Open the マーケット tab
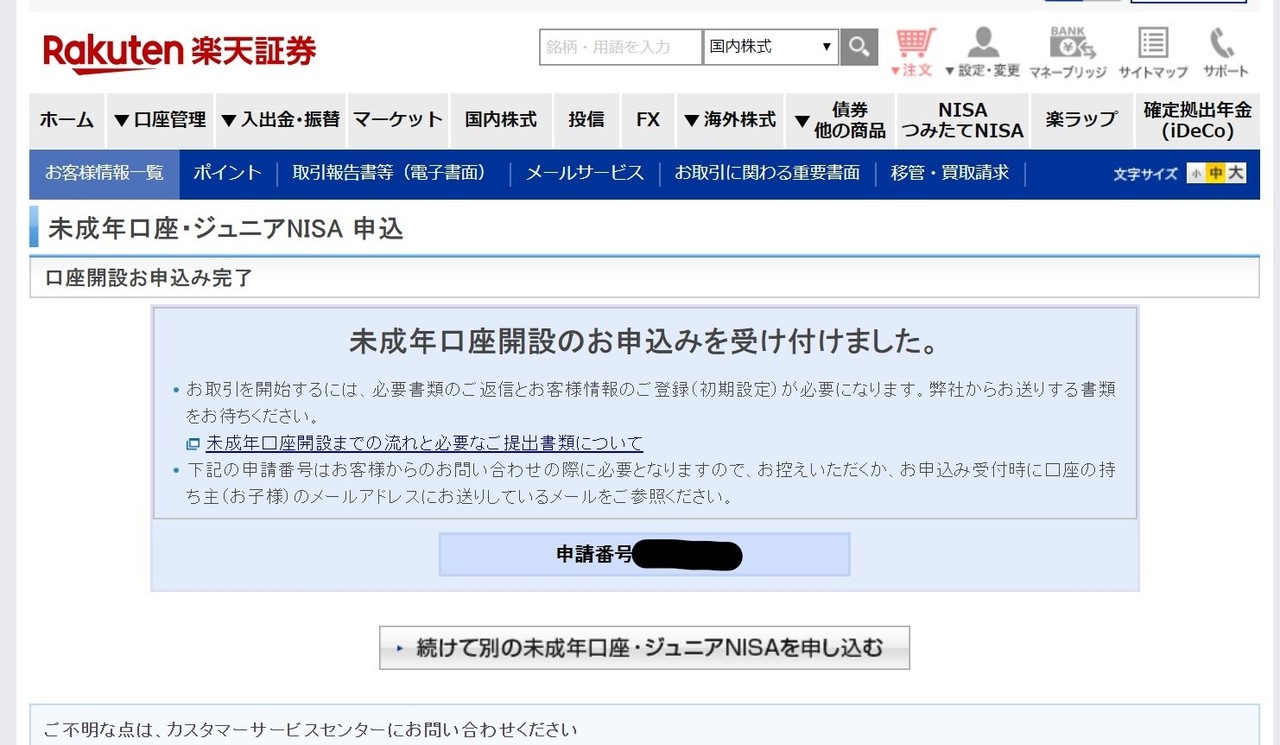Image resolution: width=1280 pixels, height=745 pixels. tap(398, 120)
